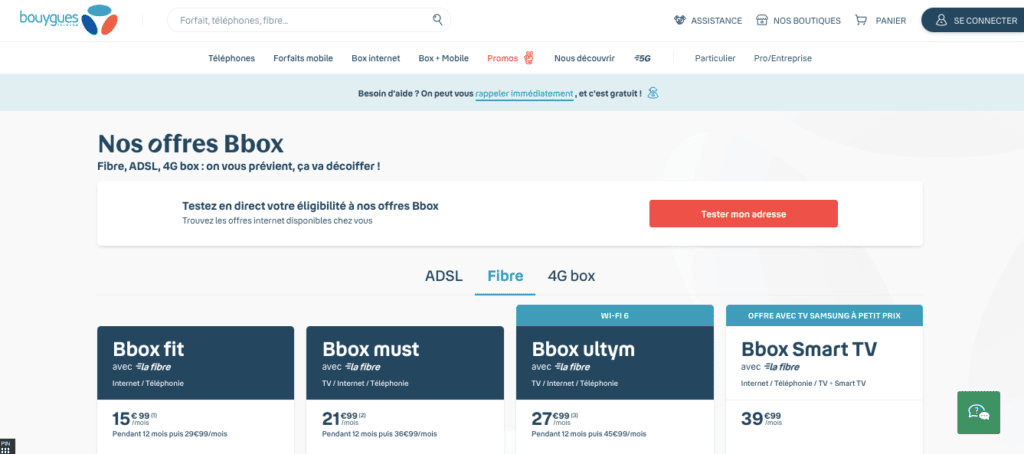Click the rappeler immédiatement link
This screenshot has width=1024, height=454.
tap(524, 93)
